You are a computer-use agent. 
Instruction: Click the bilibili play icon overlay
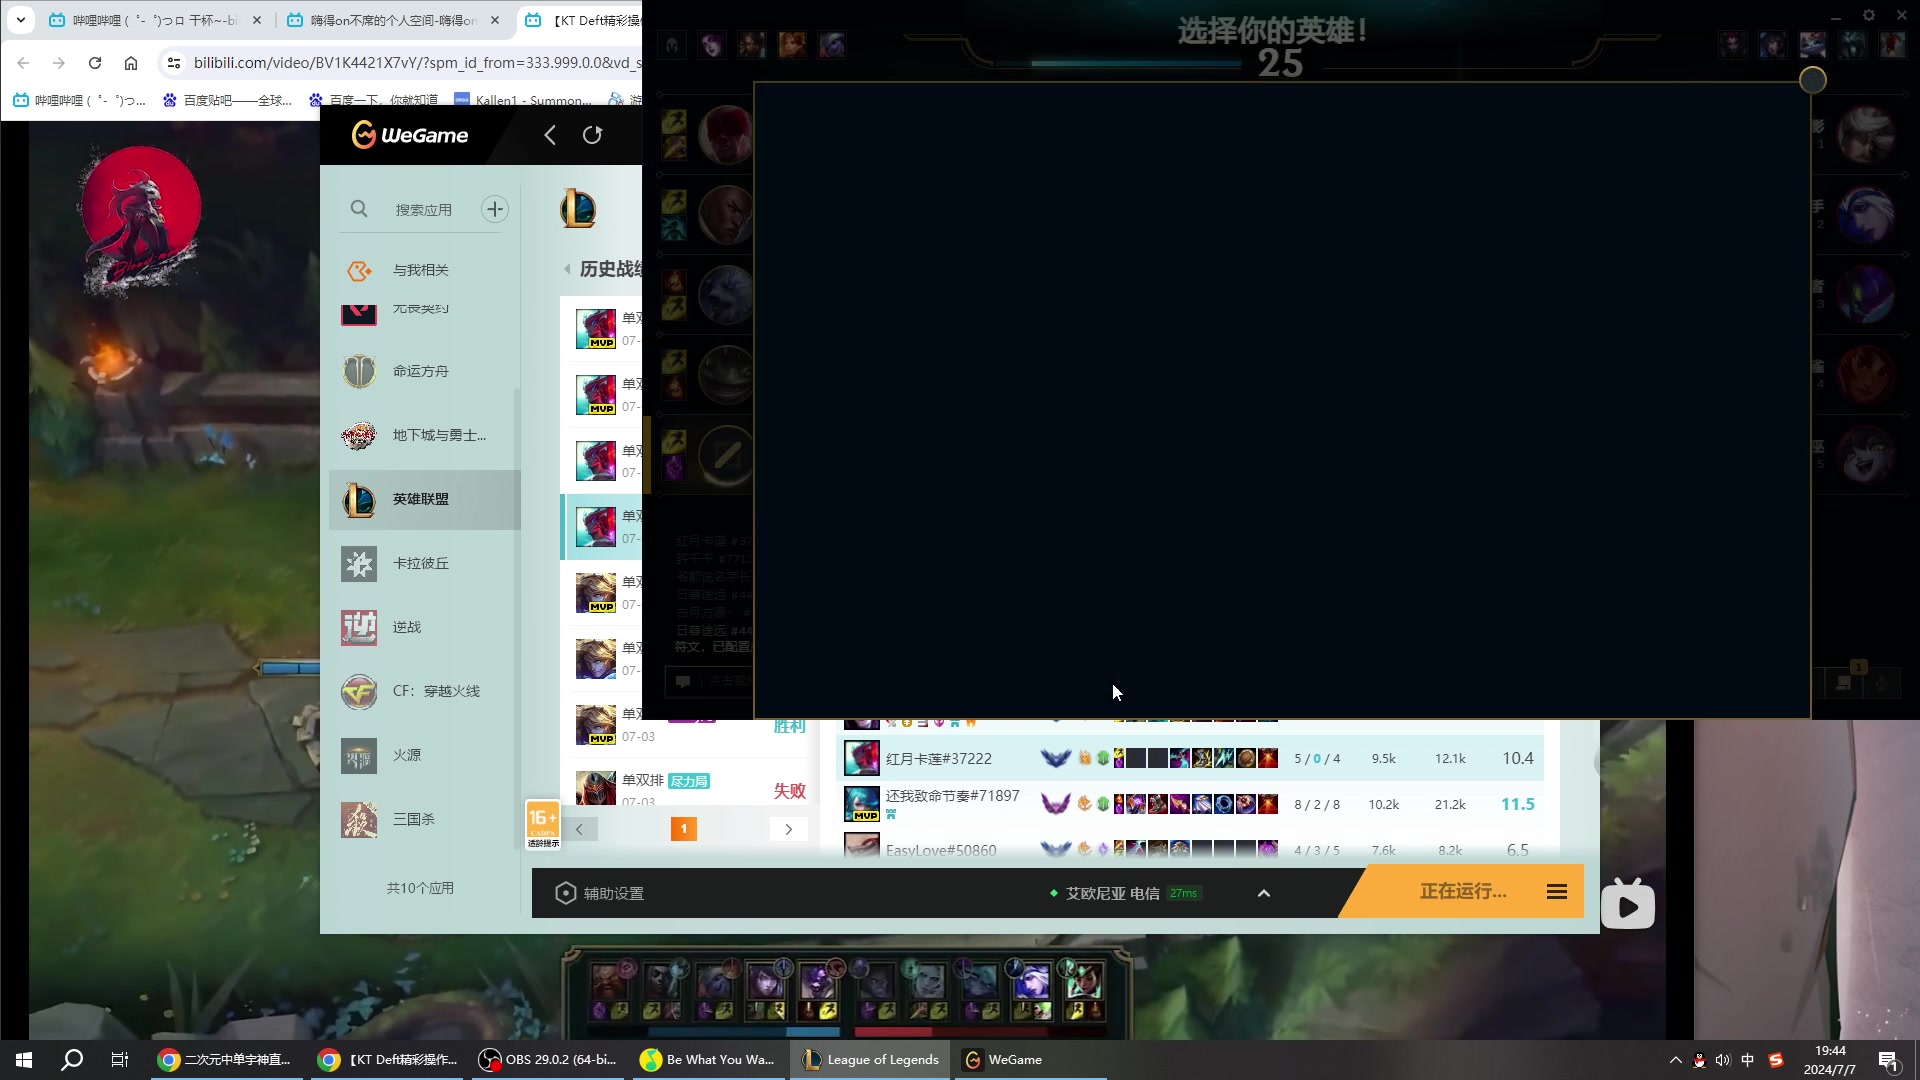pyautogui.click(x=1628, y=905)
